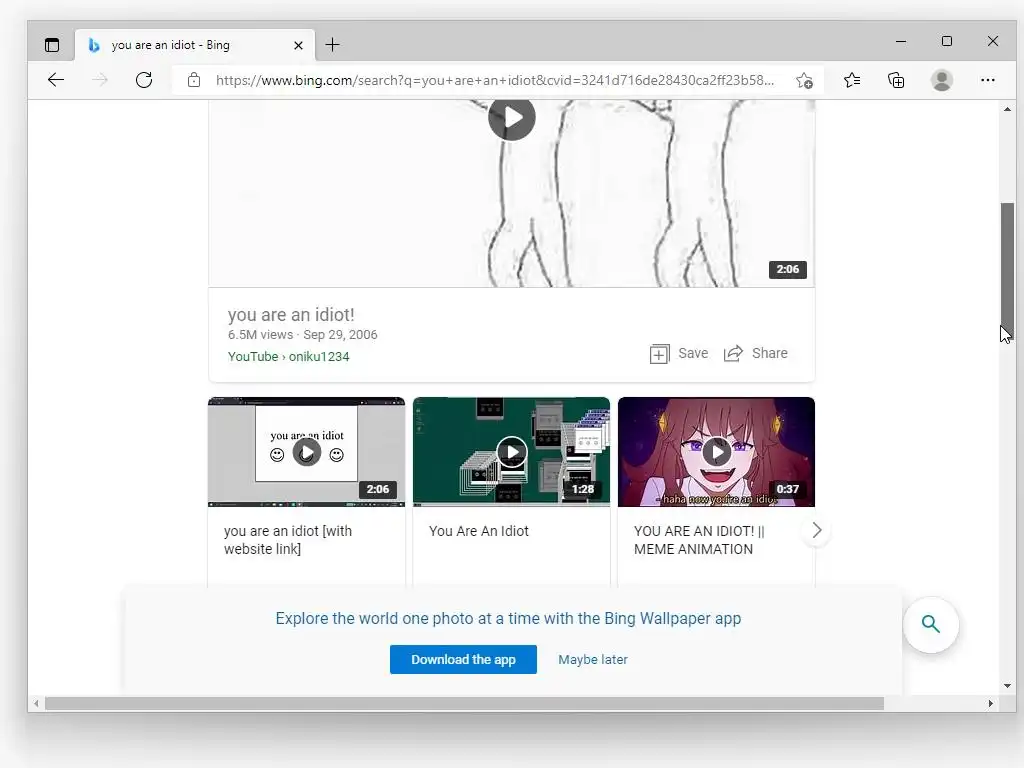Open a new tab with the plus button
This screenshot has height=768, width=1024.
pos(332,44)
